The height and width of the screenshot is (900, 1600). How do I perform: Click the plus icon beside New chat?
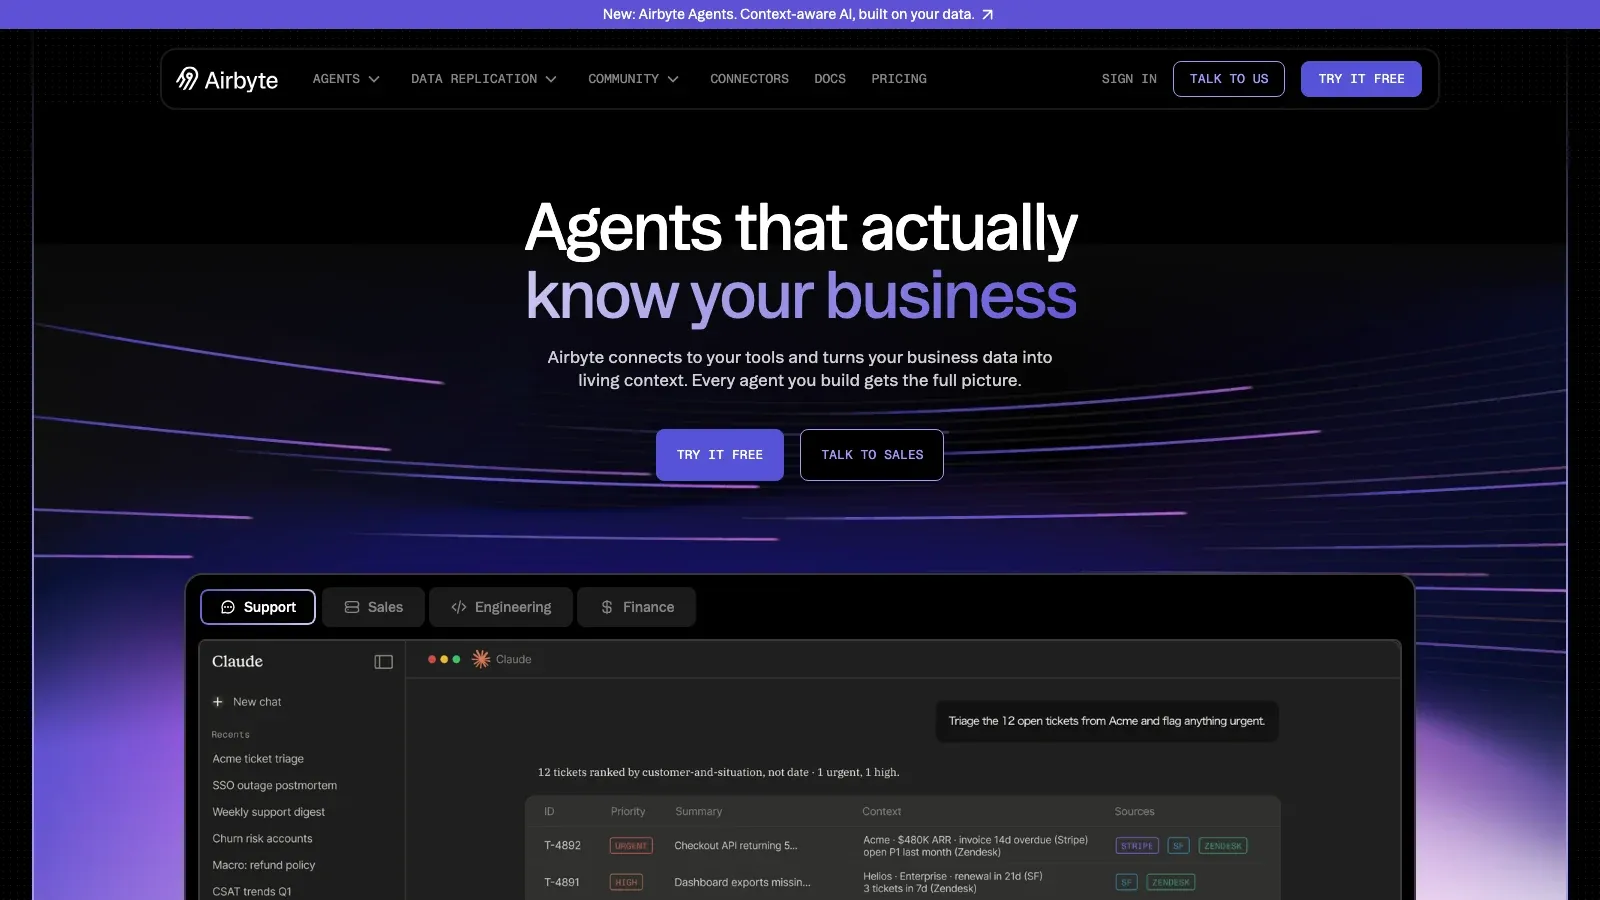[218, 702]
